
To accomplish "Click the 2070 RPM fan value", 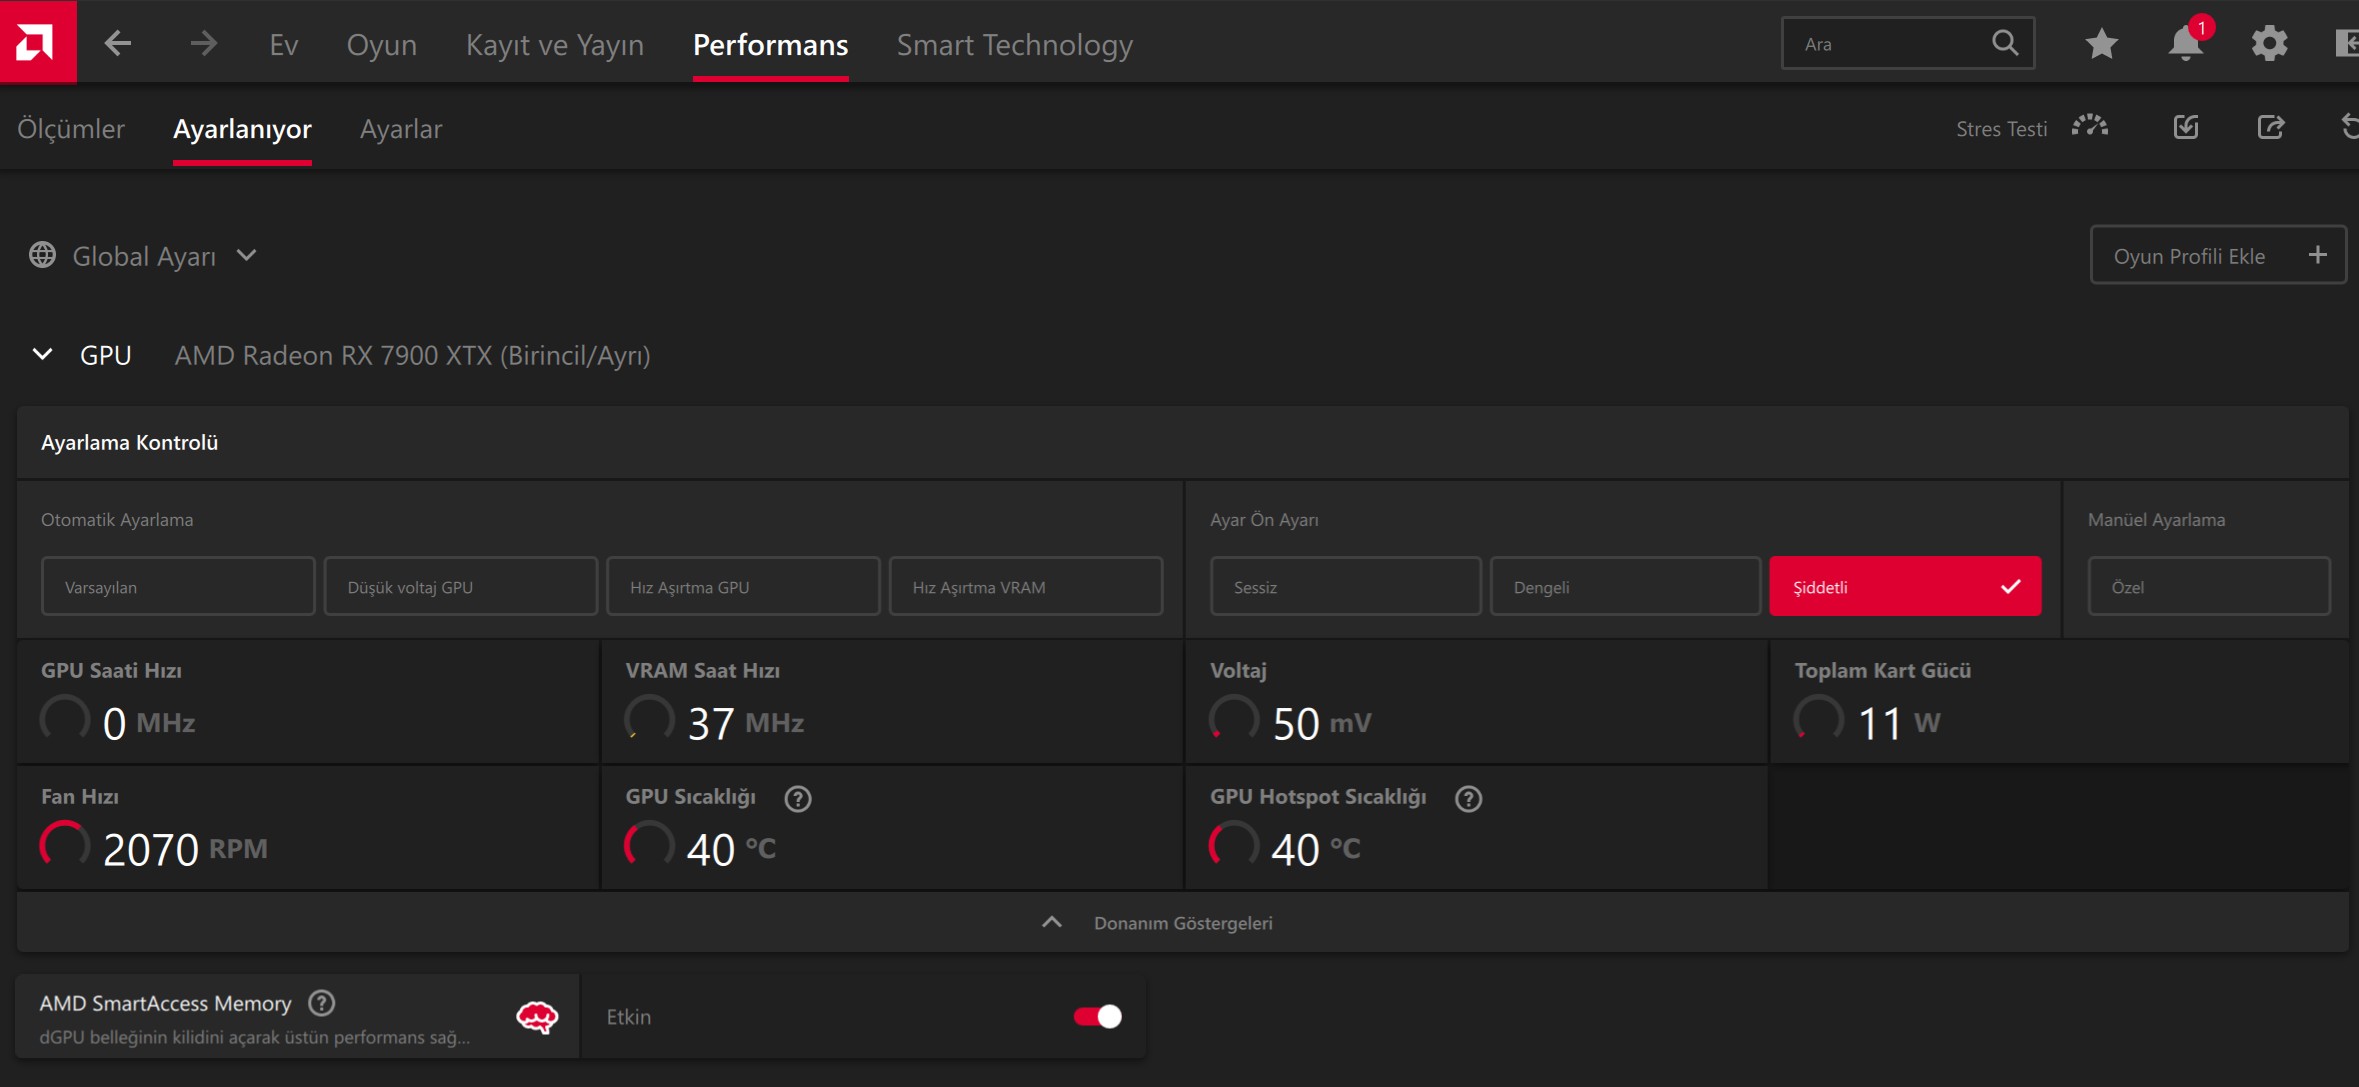I will pos(185,849).
